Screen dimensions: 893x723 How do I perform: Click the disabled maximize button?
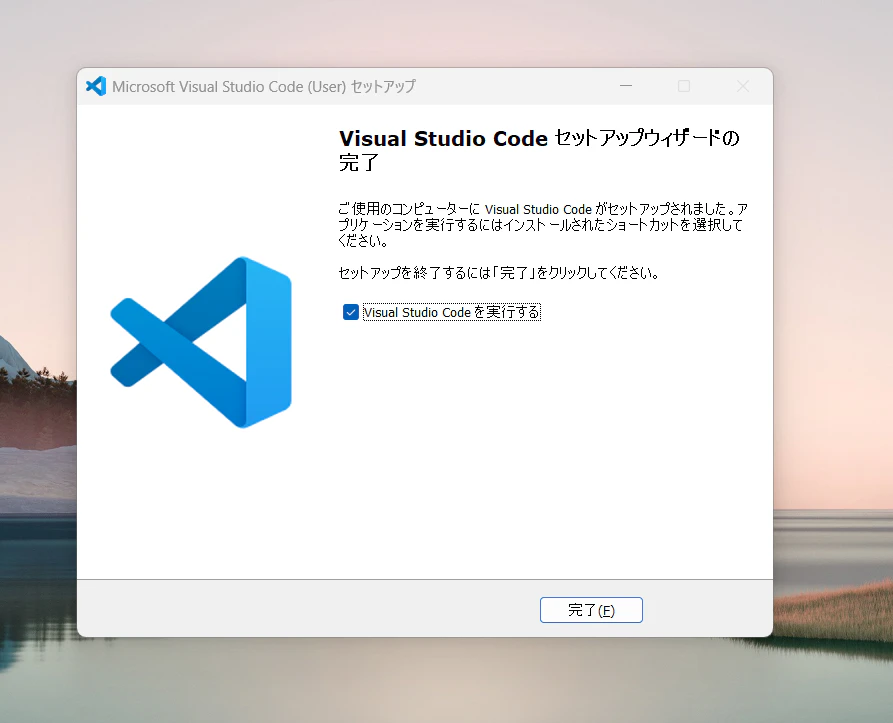point(684,86)
